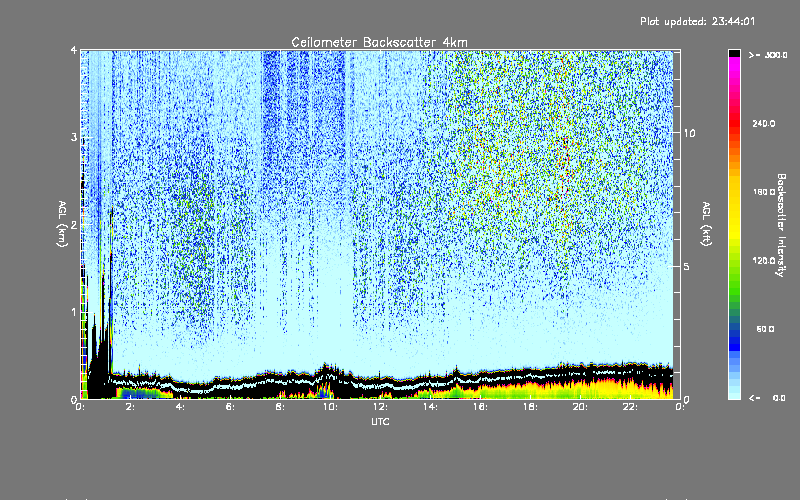The height and width of the screenshot is (500, 800).
Task: Click the "12:" UTC time tick
Action: [380, 407]
